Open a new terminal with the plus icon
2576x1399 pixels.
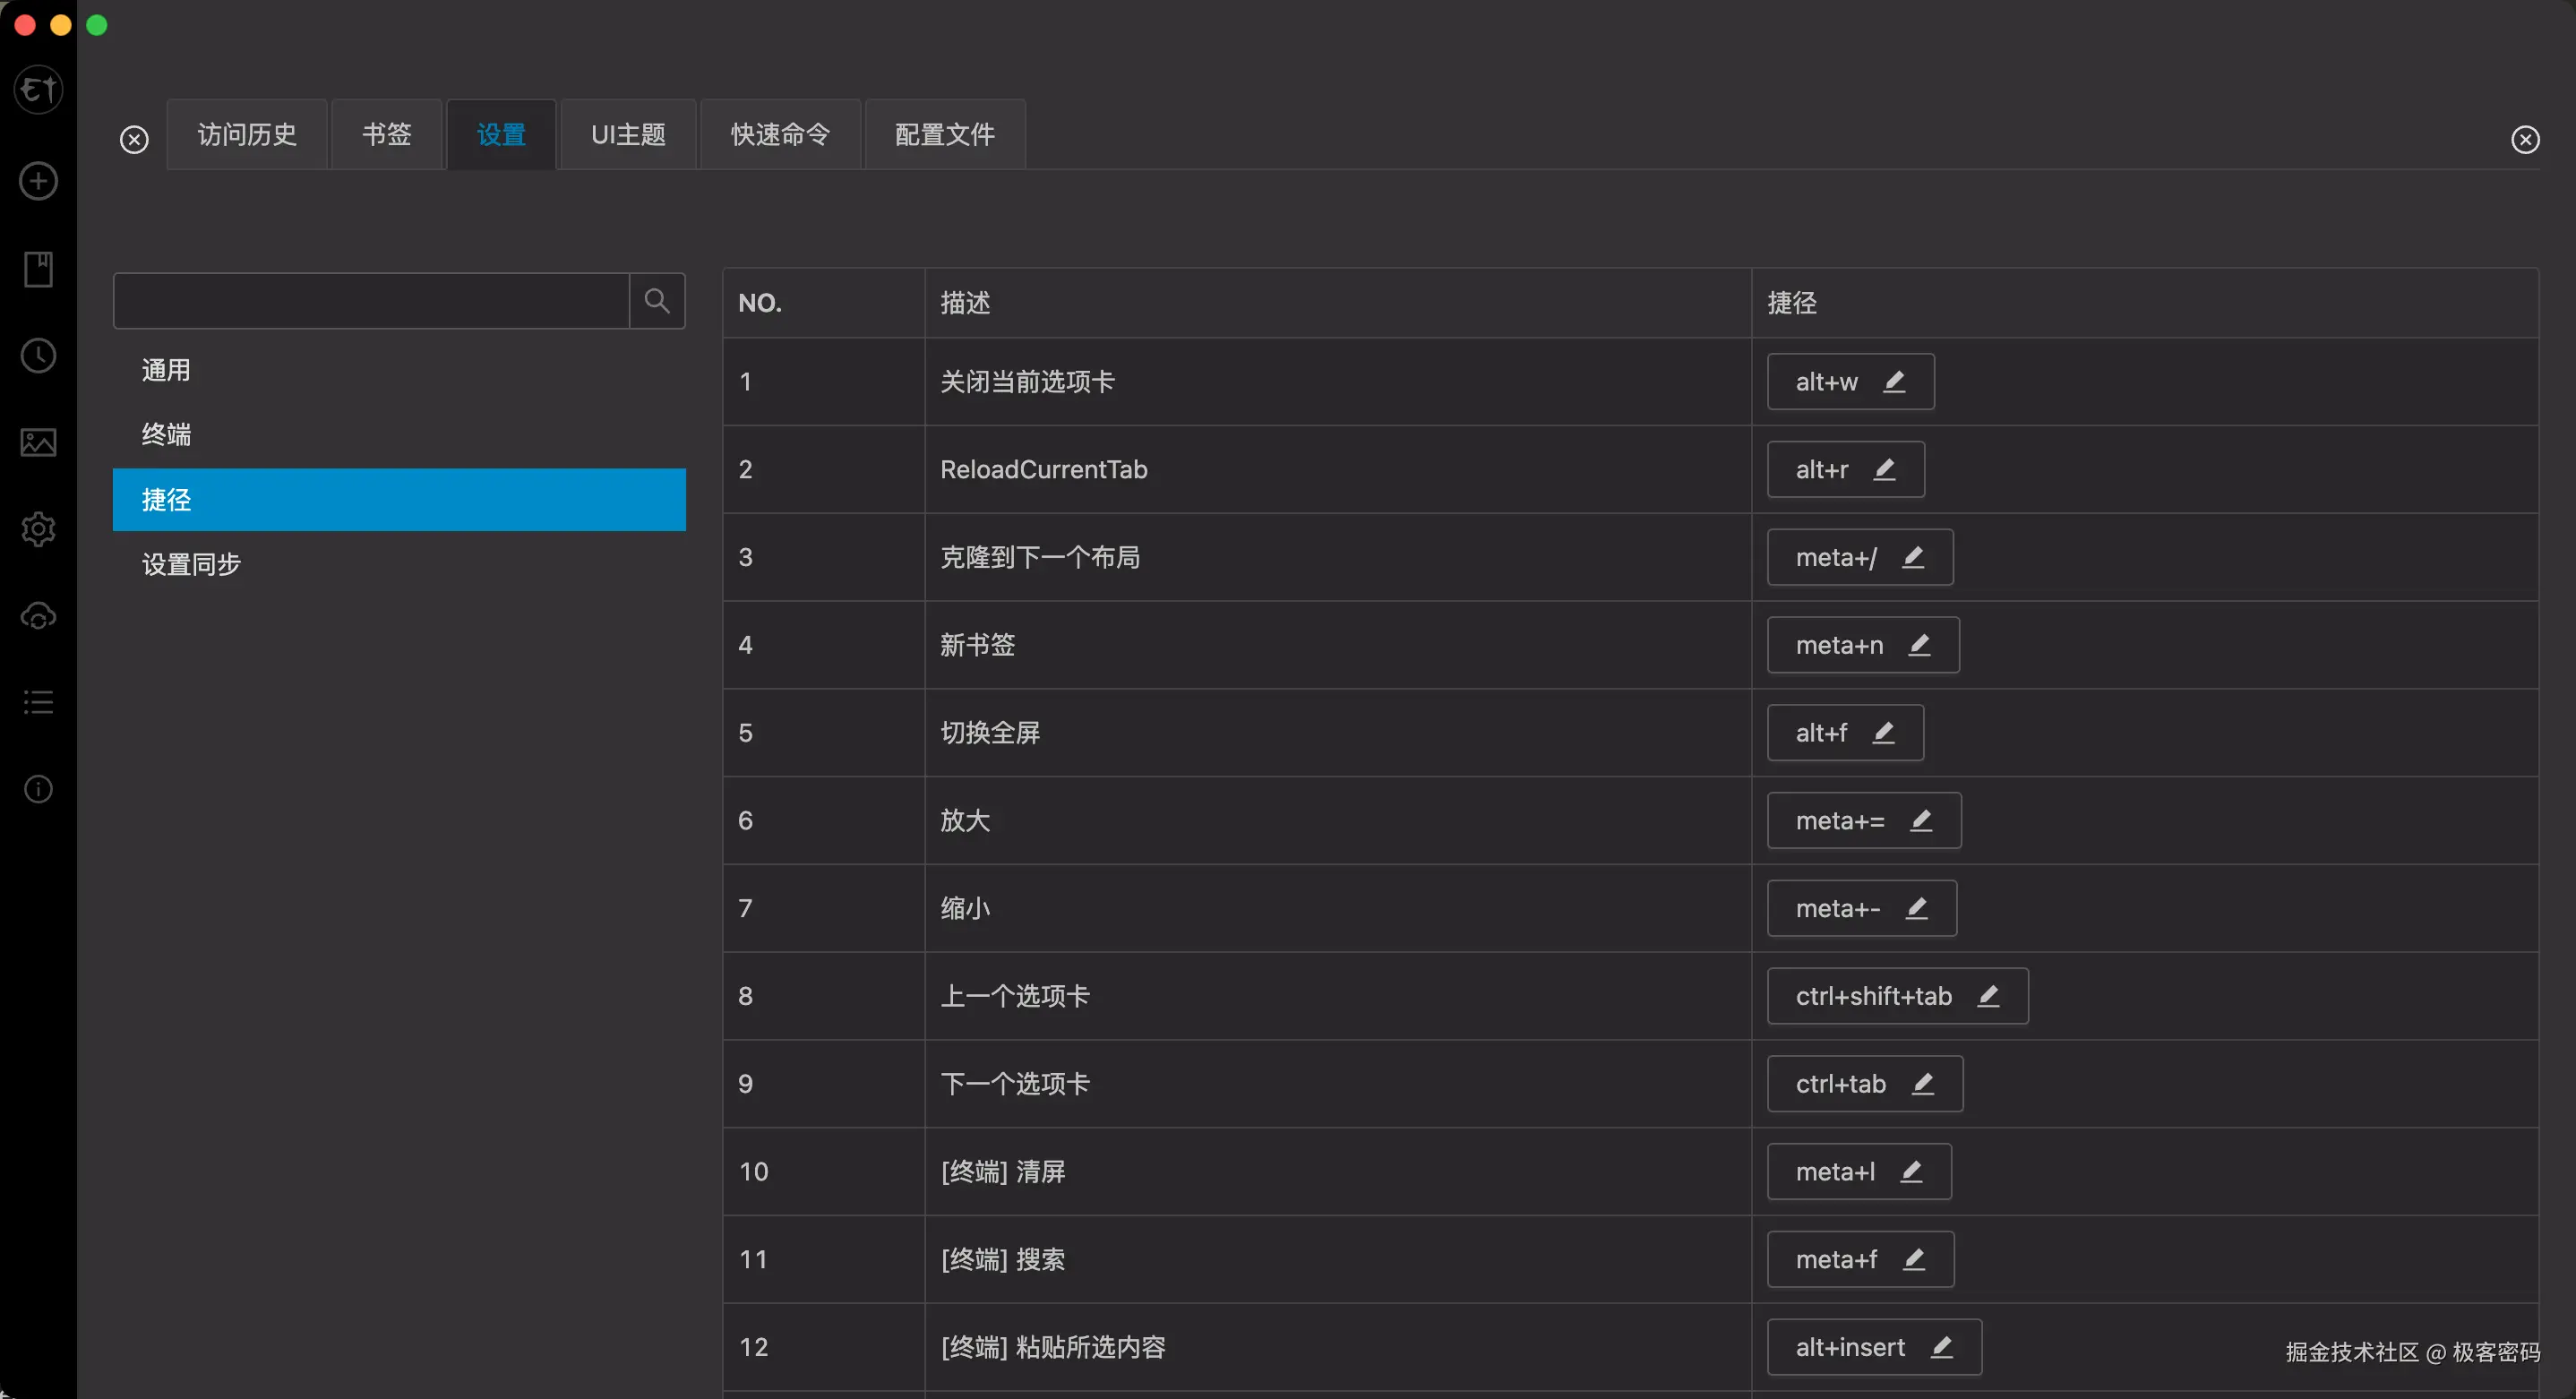point(37,181)
